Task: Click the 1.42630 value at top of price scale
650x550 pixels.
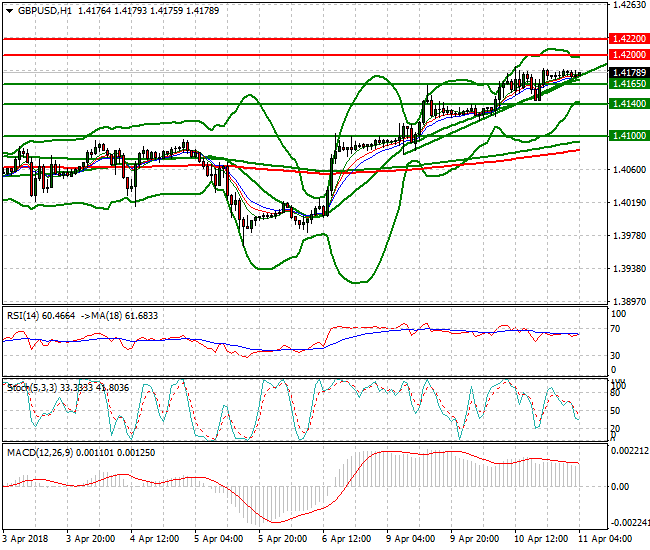Action: click(x=629, y=5)
